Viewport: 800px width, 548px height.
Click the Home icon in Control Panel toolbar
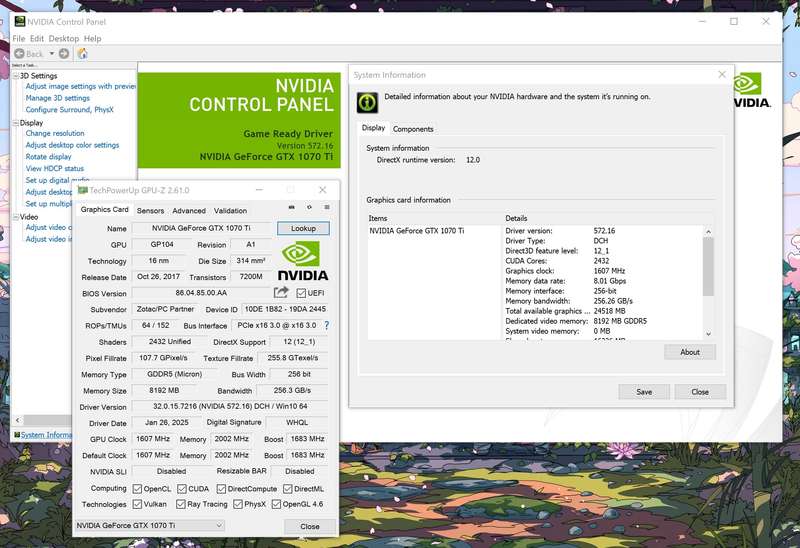(83, 54)
